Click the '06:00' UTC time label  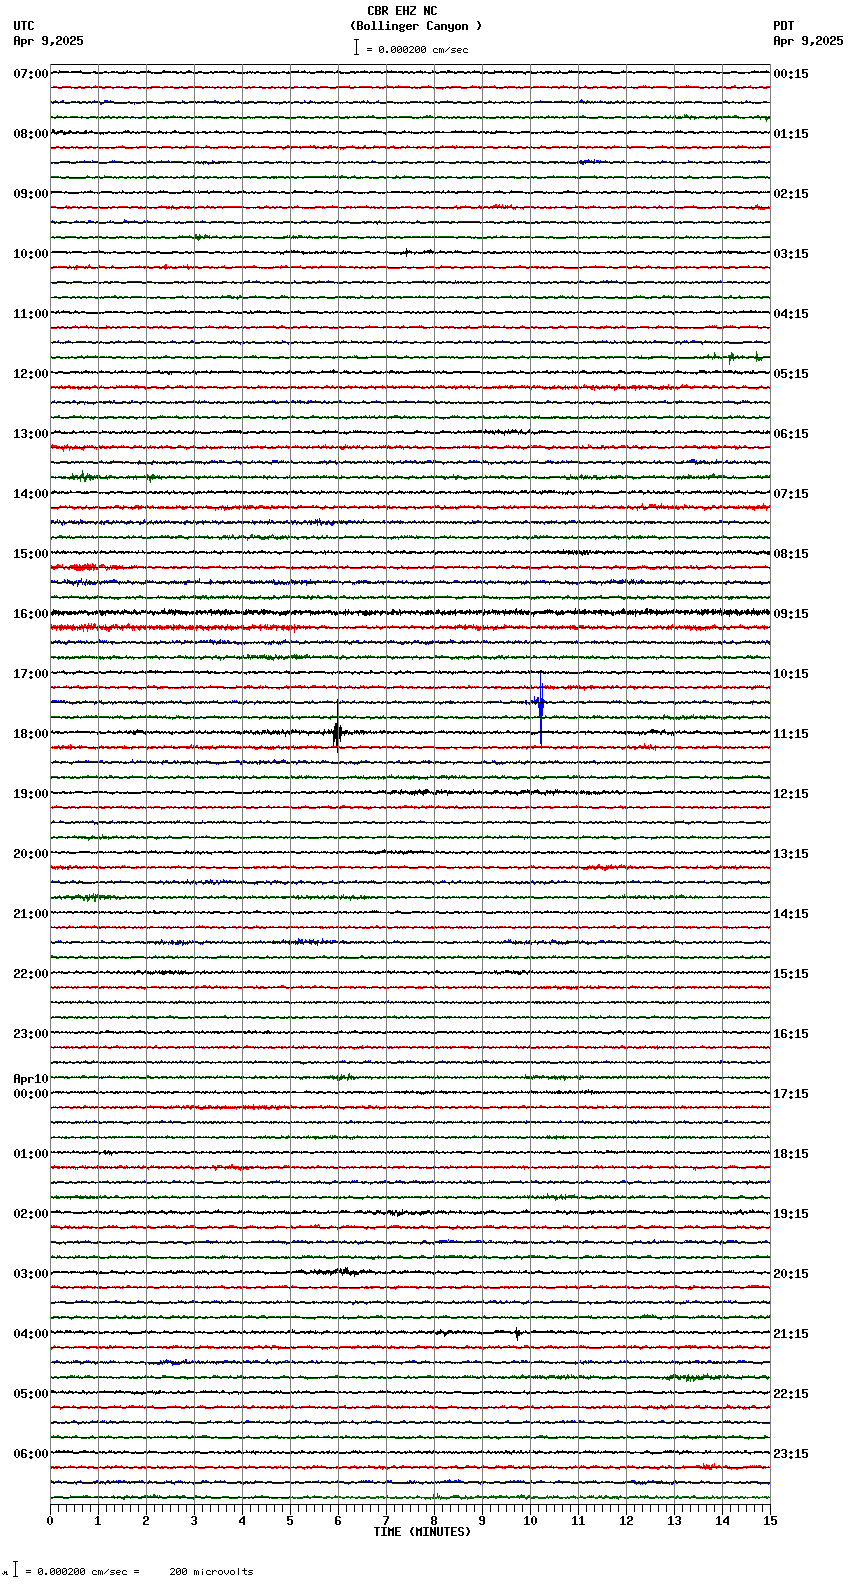(x=31, y=1454)
